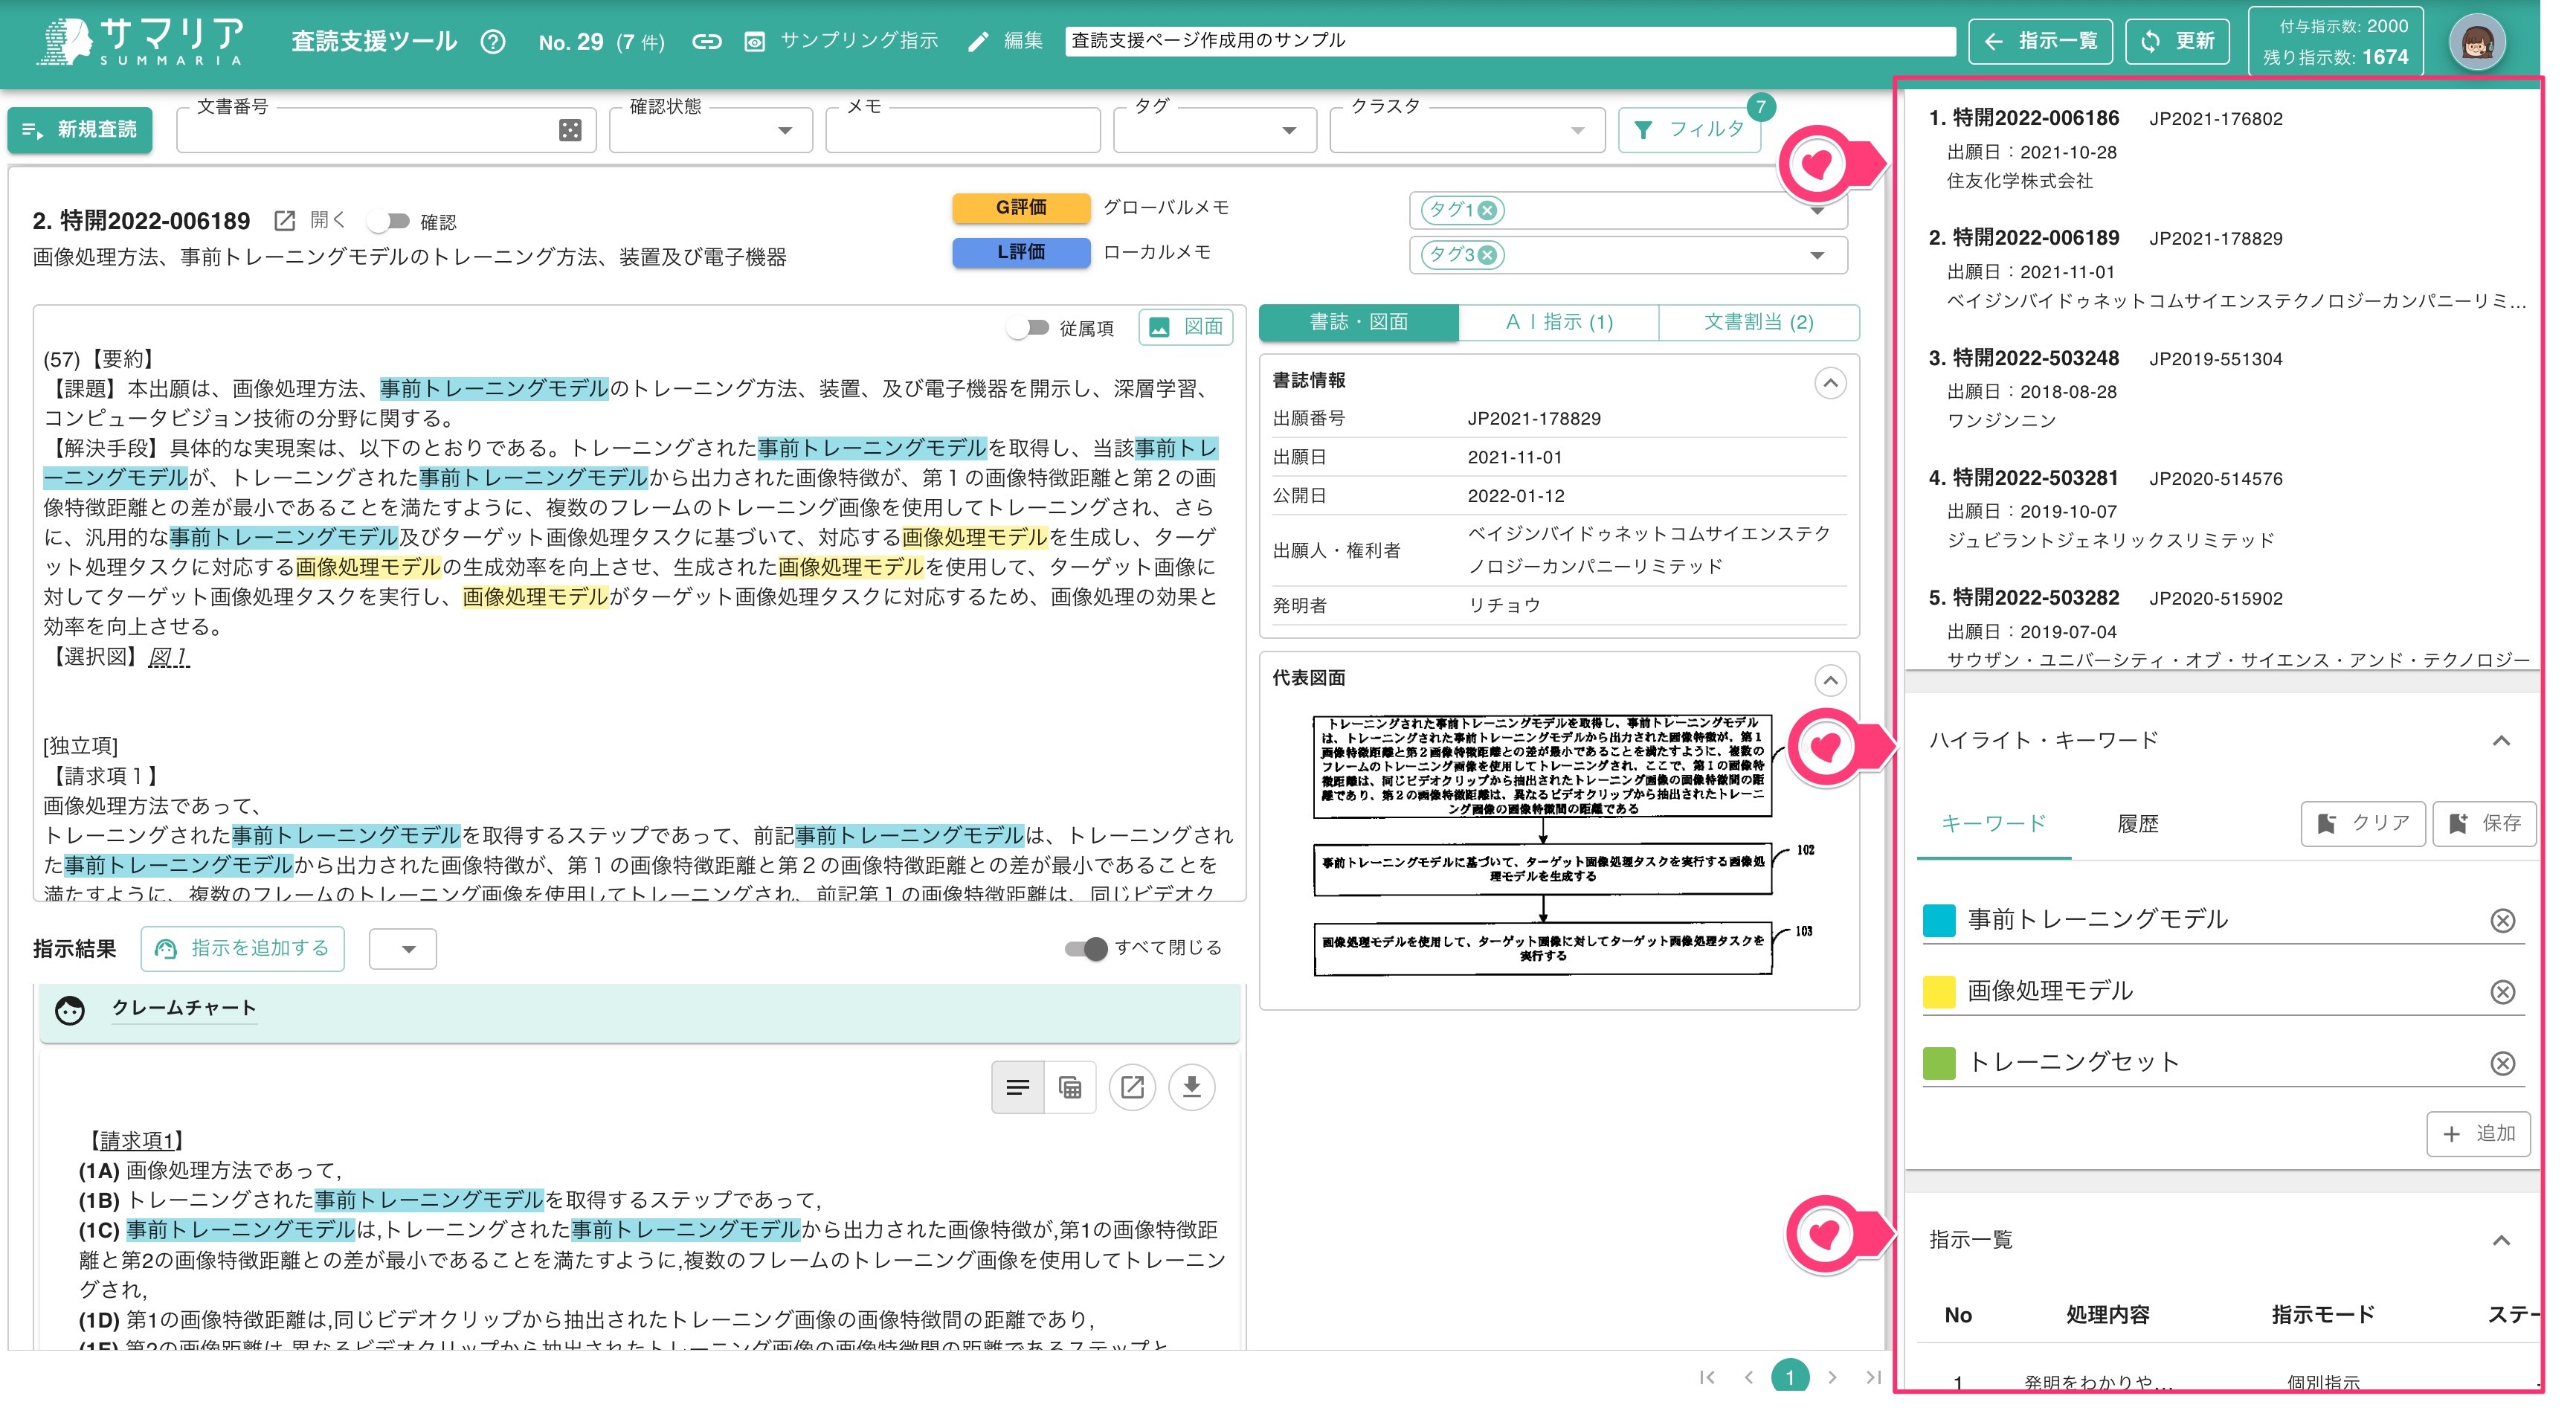2576x1425 pixels.
Task: Click the link-sharing icon in the header
Action: [709, 41]
